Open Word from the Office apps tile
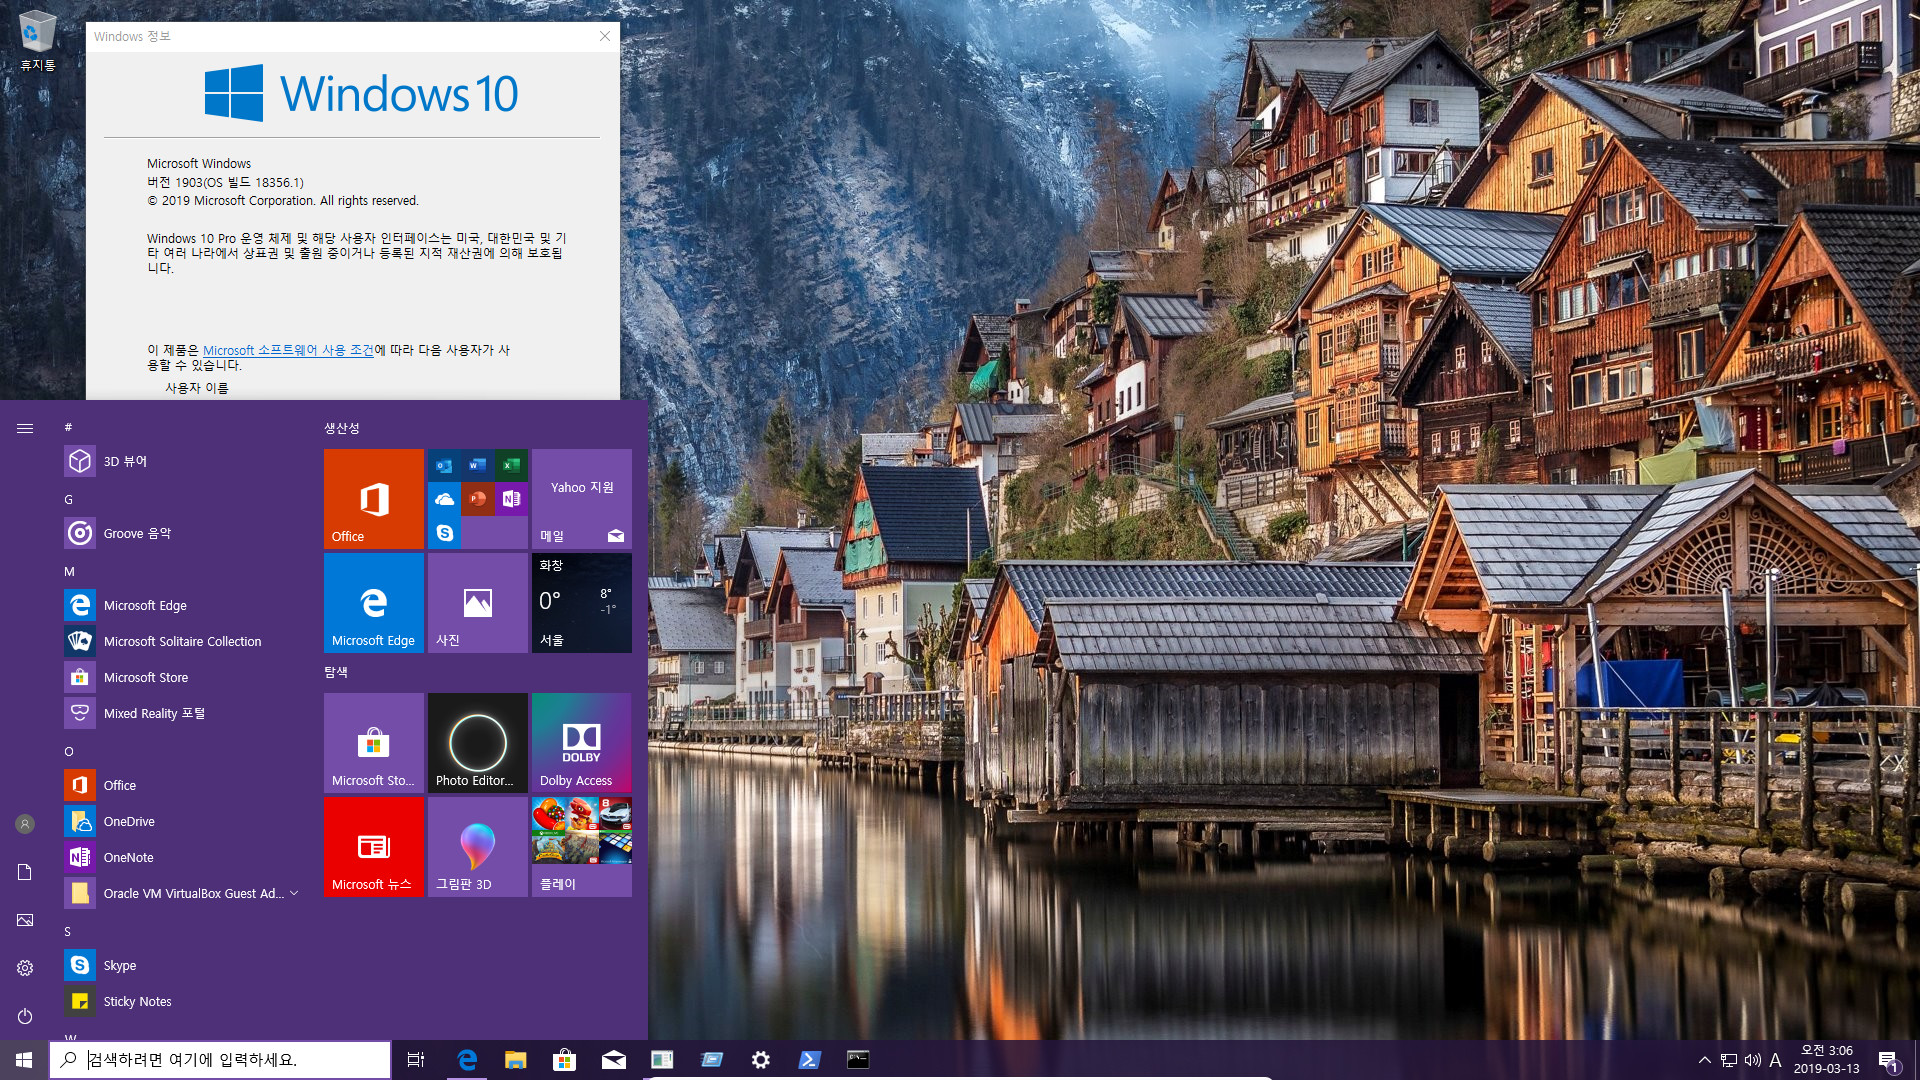The width and height of the screenshot is (1920, 1080). pos(478,465)
